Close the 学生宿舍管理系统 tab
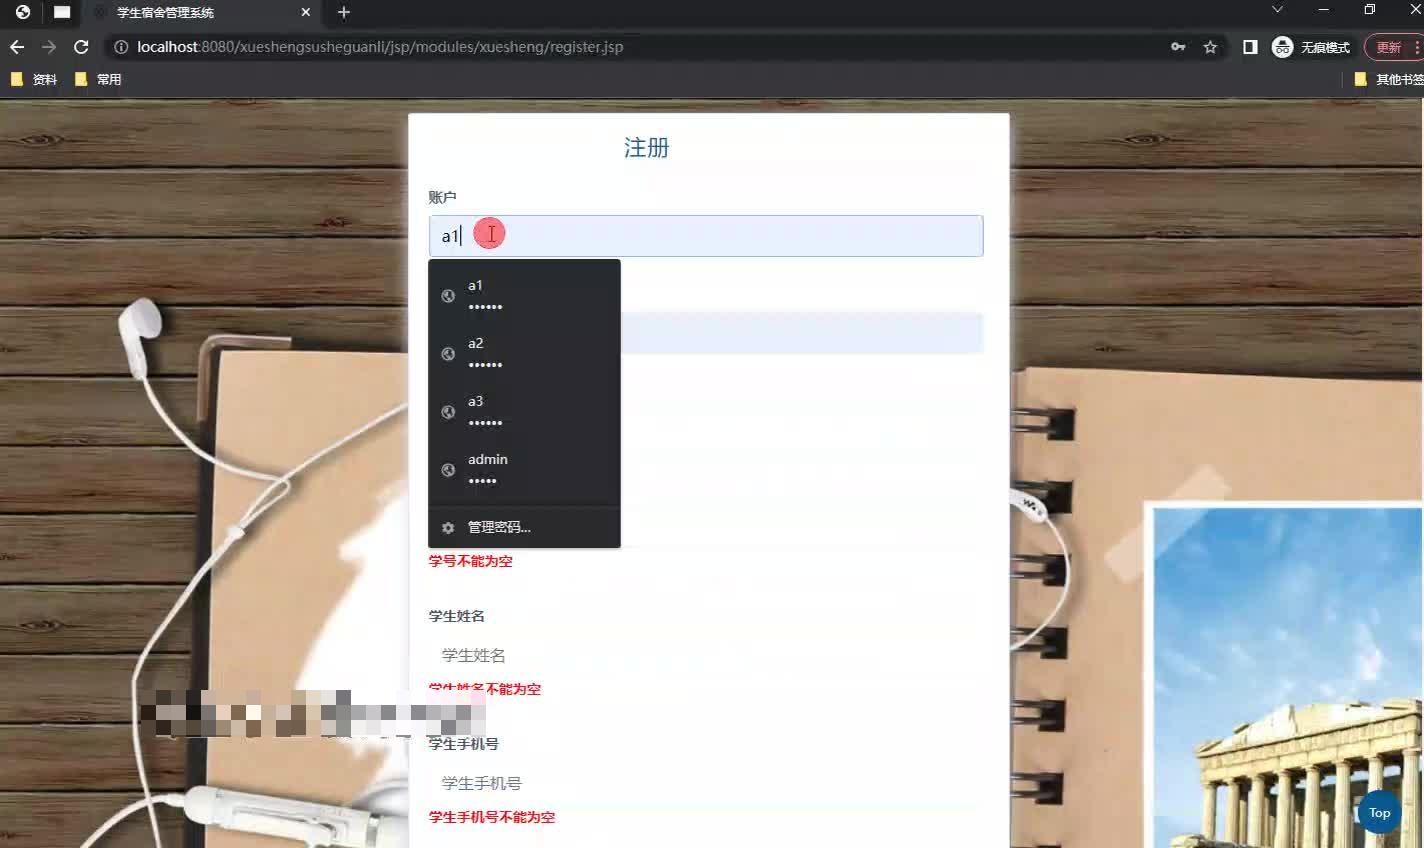The width and height of the screenshot is (1424, 848). [x=306, y=12]
